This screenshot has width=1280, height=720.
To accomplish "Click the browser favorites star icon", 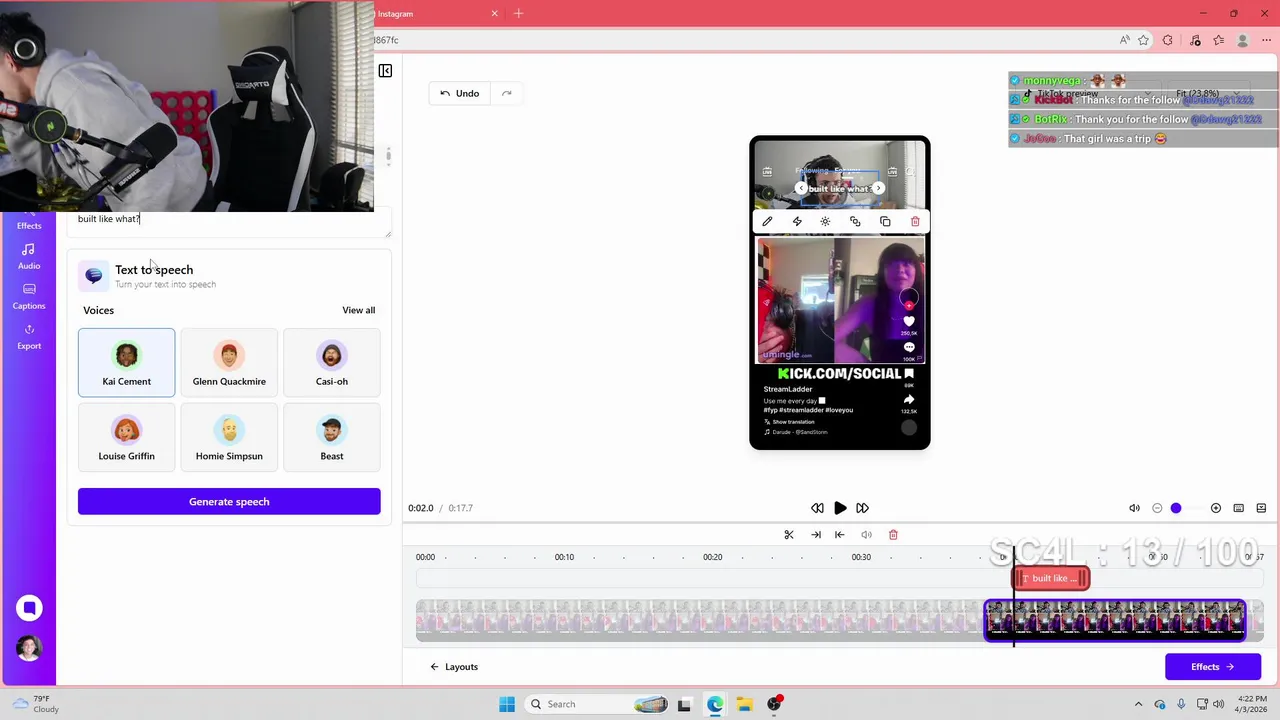I will pyautogui.click(x=1144, y=40).
